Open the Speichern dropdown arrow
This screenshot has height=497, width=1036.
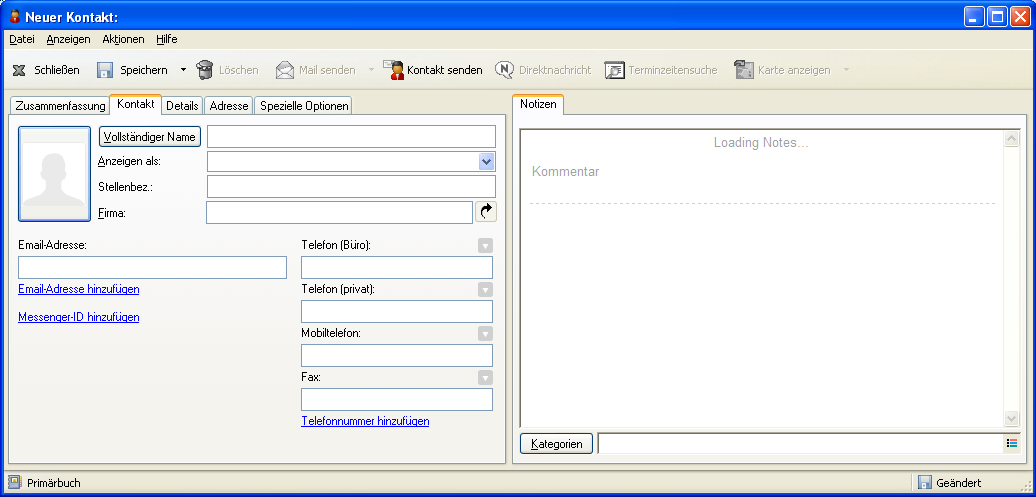(x=183, y=69)
